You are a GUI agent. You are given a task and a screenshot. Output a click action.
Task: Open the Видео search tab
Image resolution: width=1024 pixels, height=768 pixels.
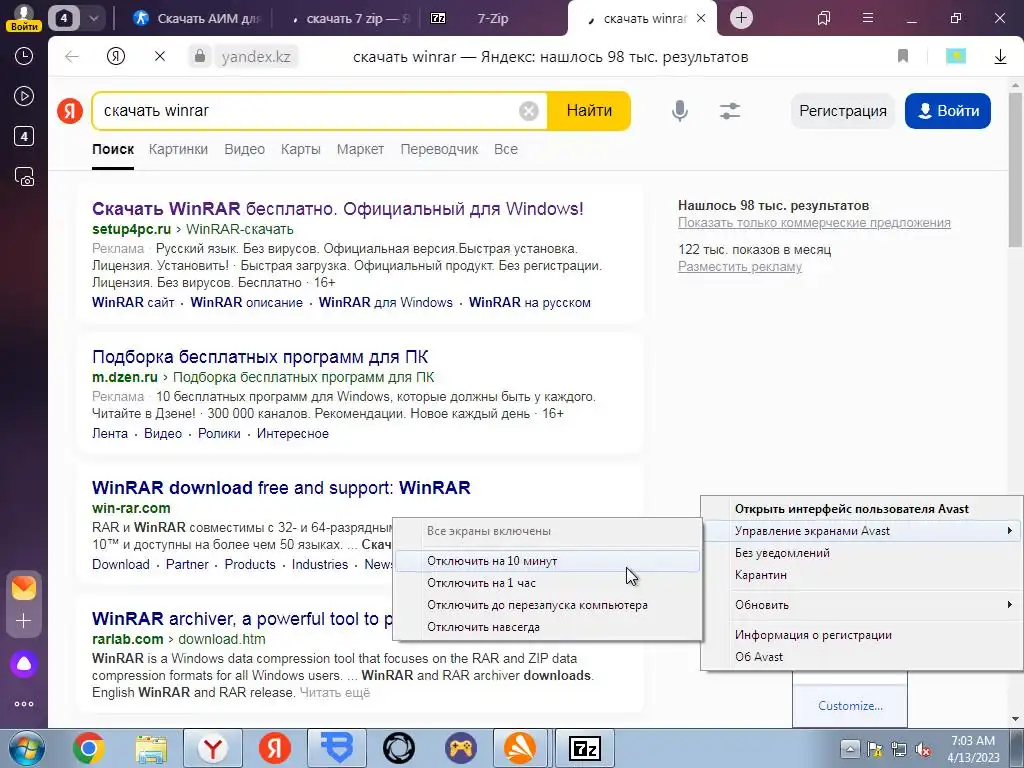click(x=244, y=150)
